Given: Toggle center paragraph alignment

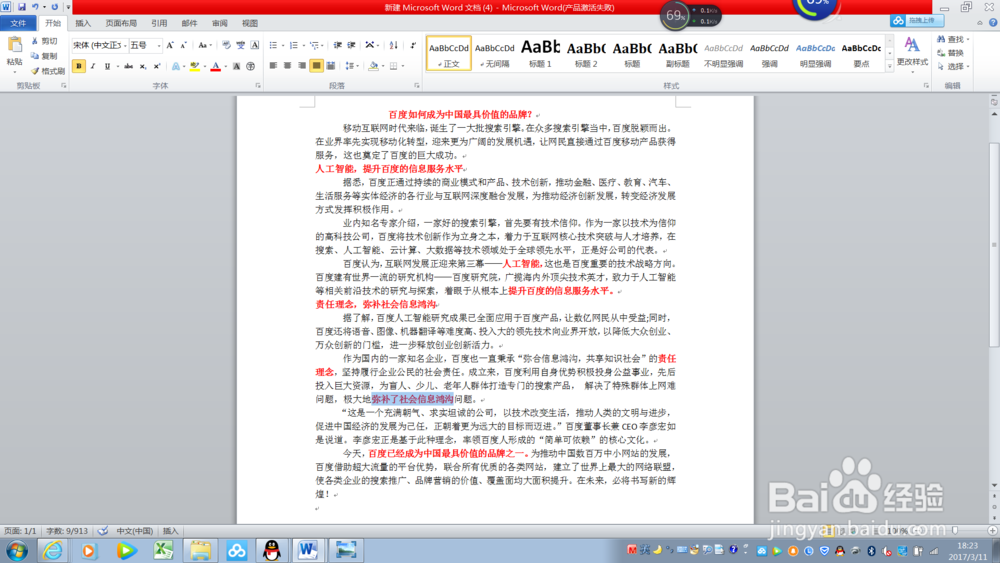Looking at the screenshot, I should (x=288, y=66).
